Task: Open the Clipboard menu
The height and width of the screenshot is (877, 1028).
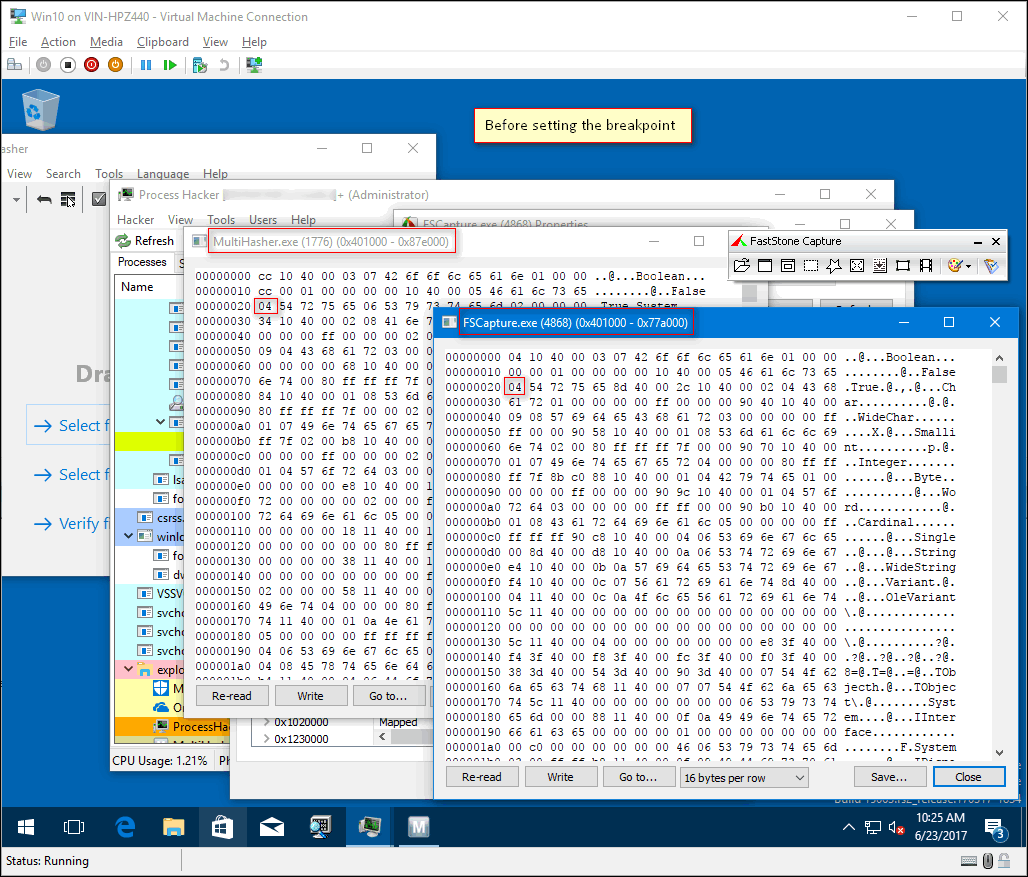Action: pos(163,42)
